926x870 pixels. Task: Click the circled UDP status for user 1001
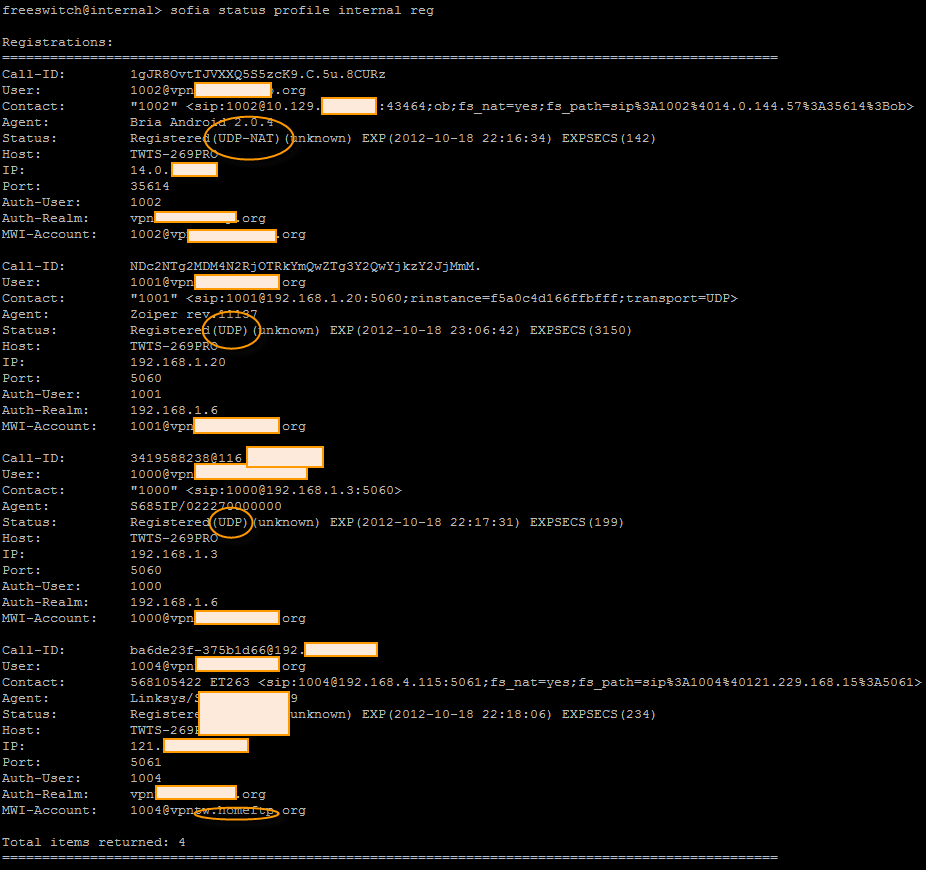(x=230, y=330)
